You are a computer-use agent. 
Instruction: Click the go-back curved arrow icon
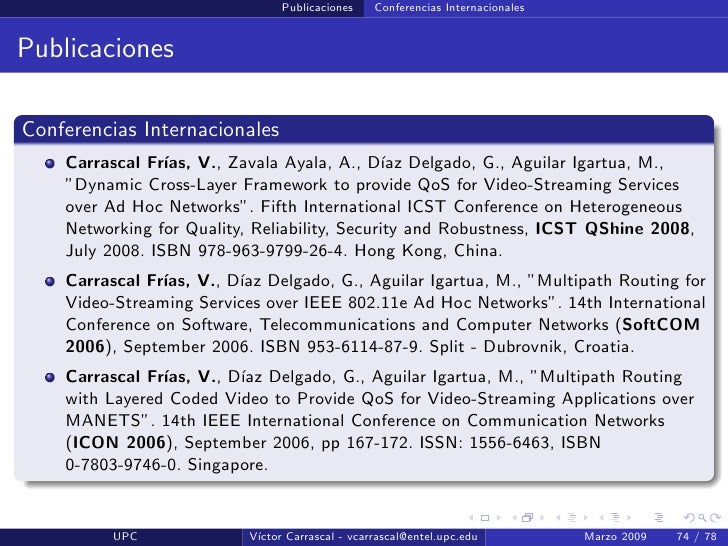689,517
